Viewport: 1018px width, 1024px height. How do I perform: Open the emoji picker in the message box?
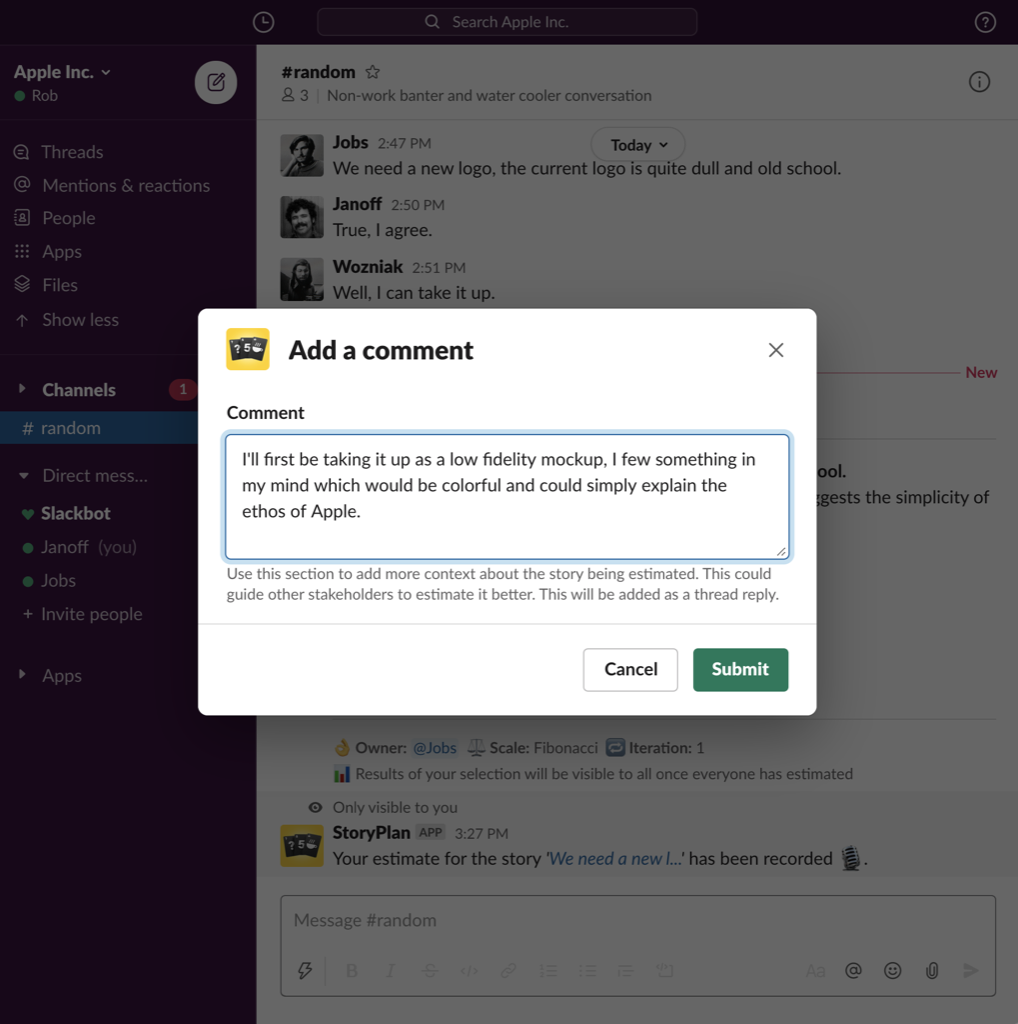[892, 970]
